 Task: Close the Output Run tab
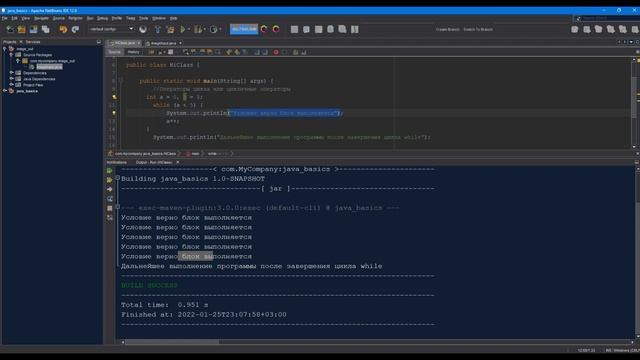(178, 162)
